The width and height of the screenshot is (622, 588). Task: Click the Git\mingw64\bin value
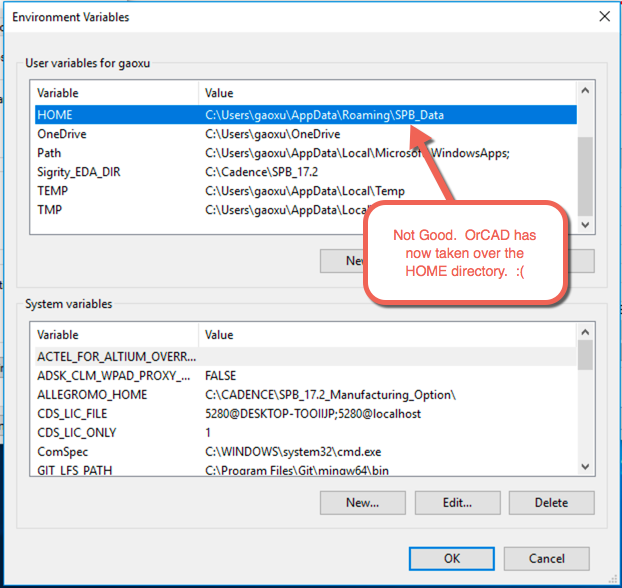297,470
